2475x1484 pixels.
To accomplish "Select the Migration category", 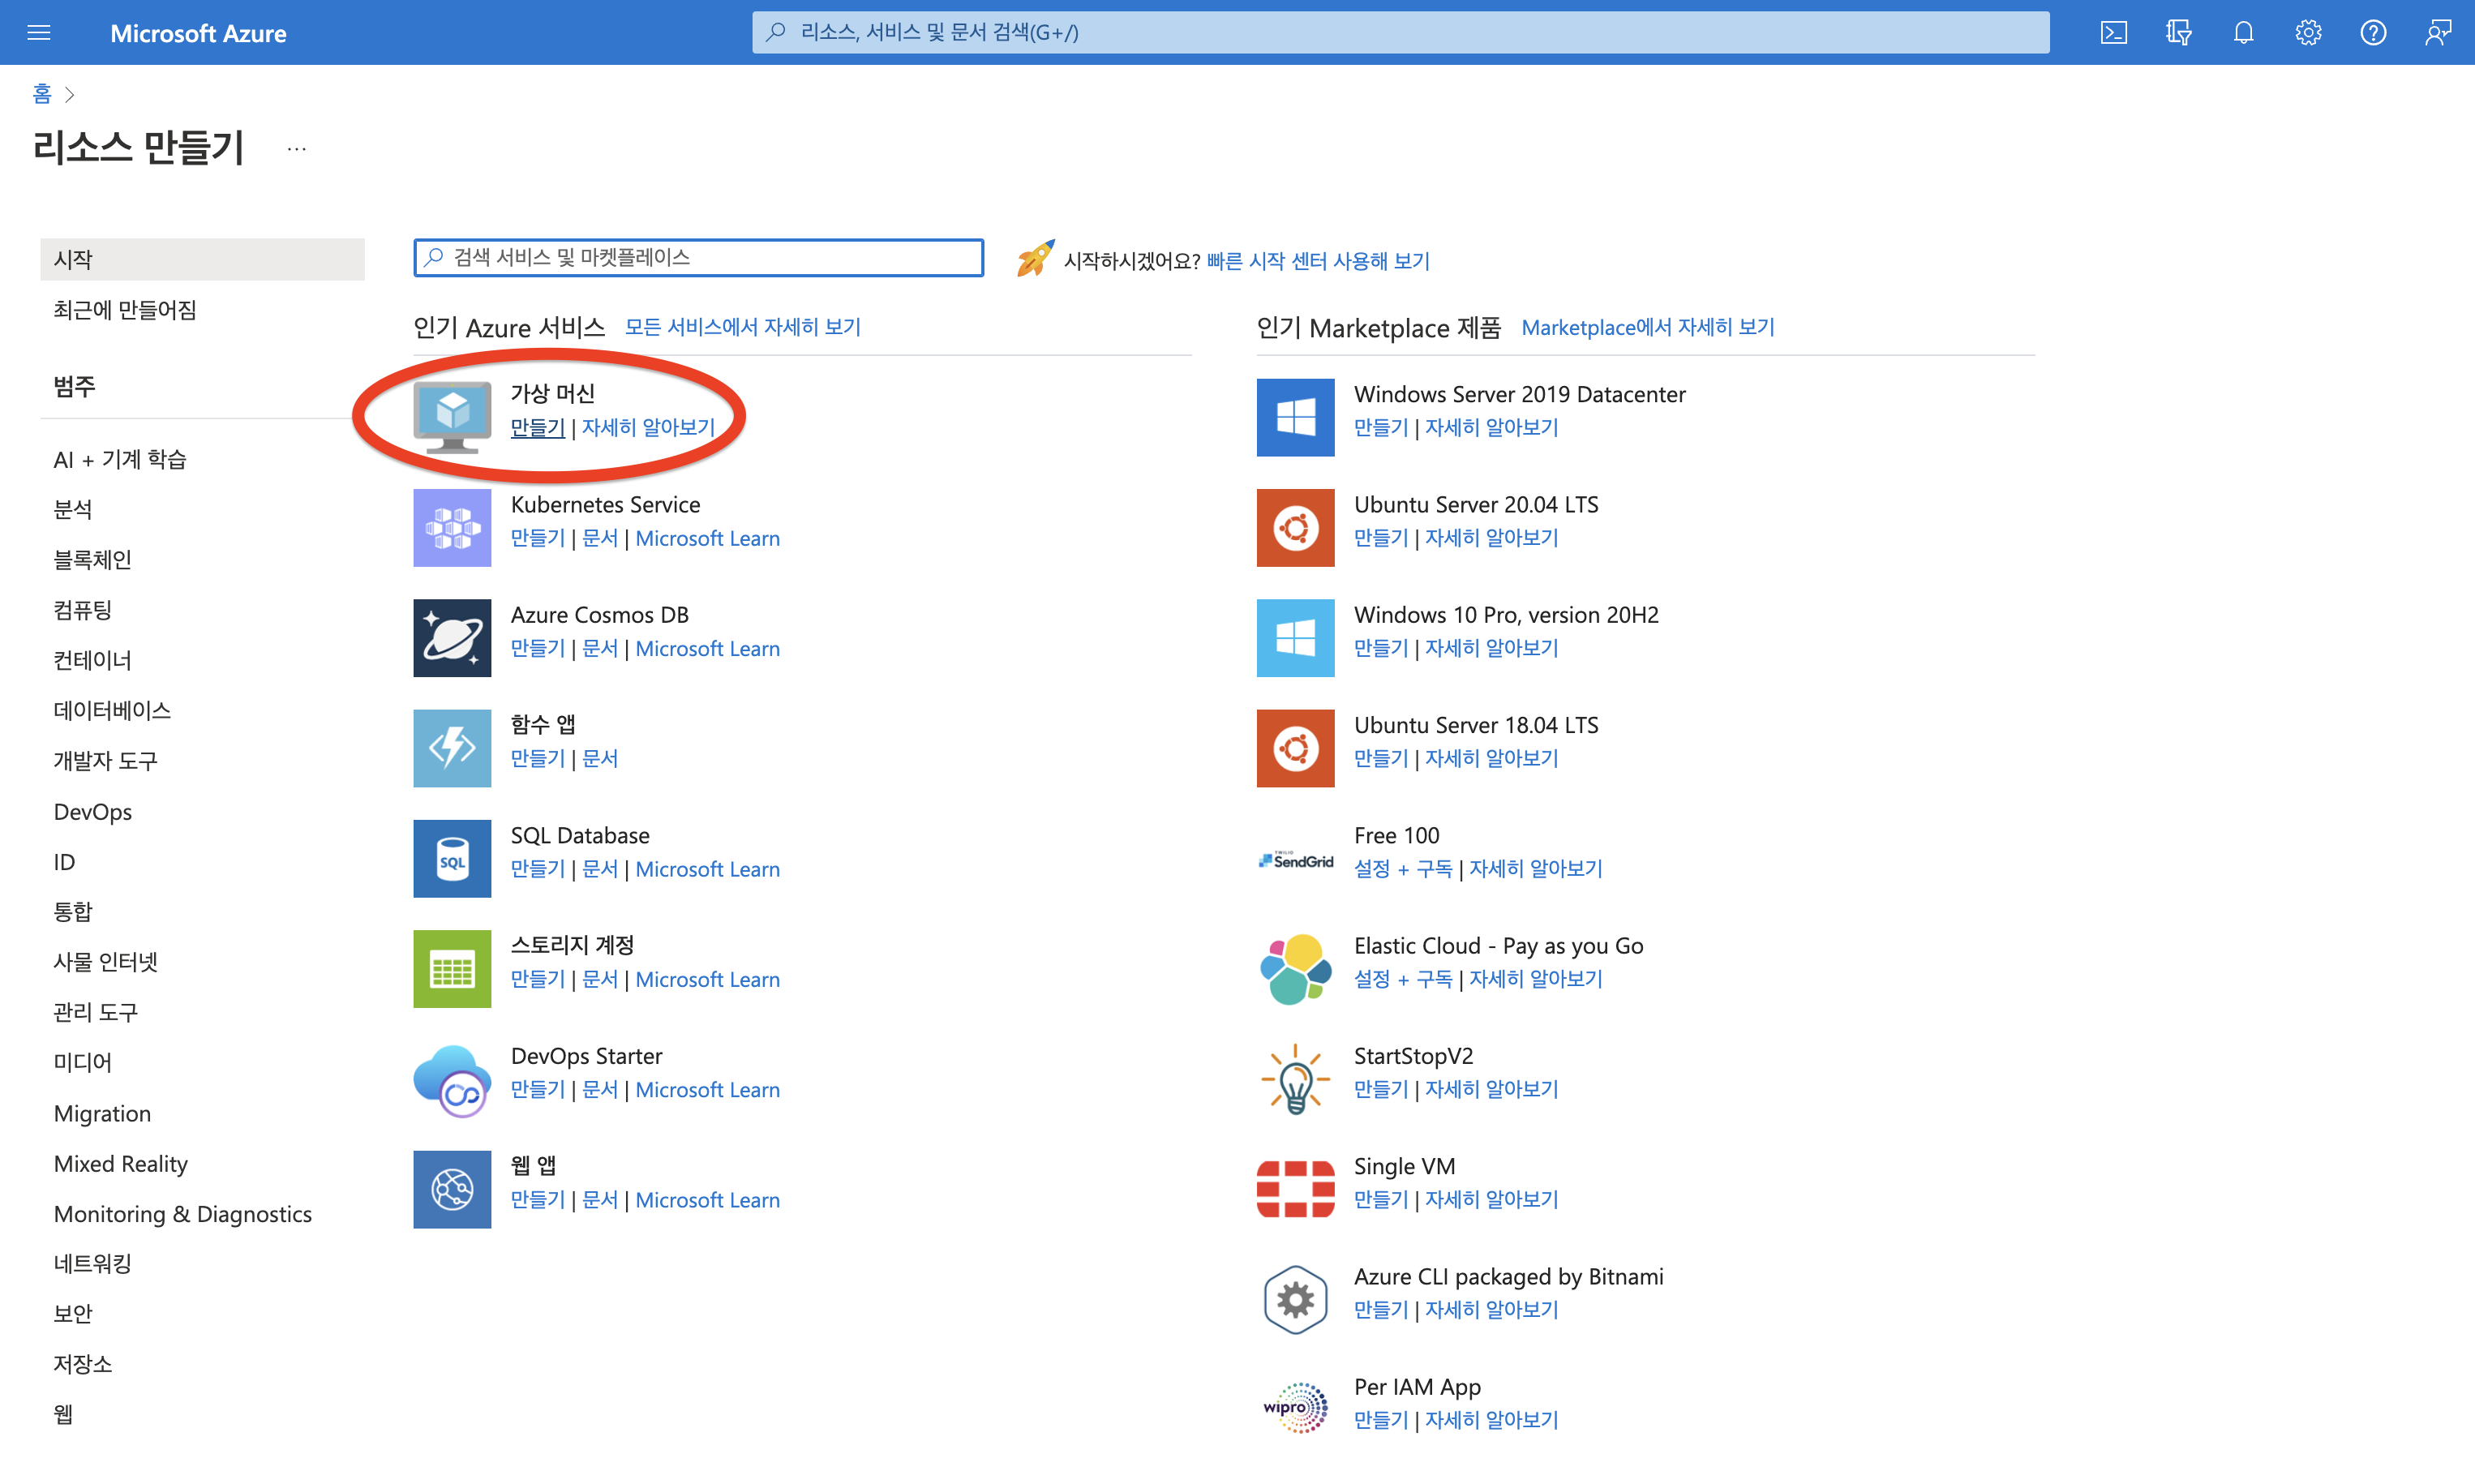I will (102, 1113).
